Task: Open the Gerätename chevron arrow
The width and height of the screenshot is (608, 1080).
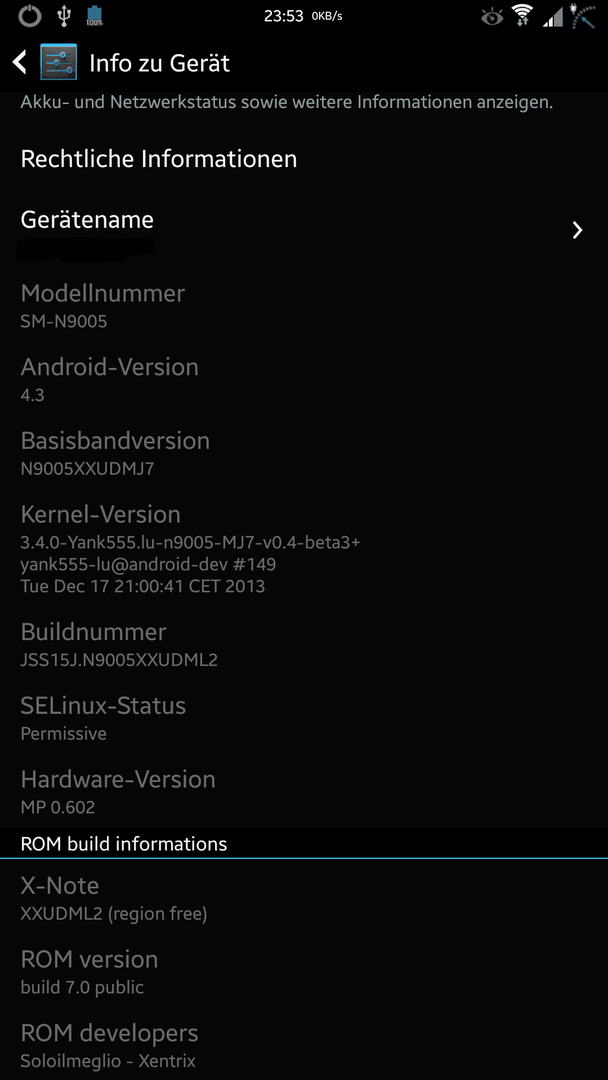Action: pos(577,230)
